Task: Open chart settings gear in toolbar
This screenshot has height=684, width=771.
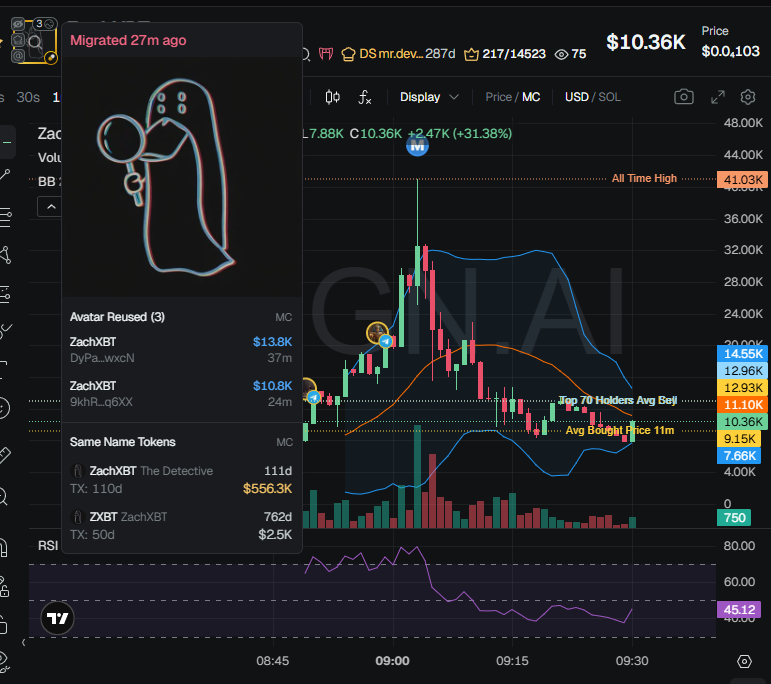Action: [x=747, y=97]
